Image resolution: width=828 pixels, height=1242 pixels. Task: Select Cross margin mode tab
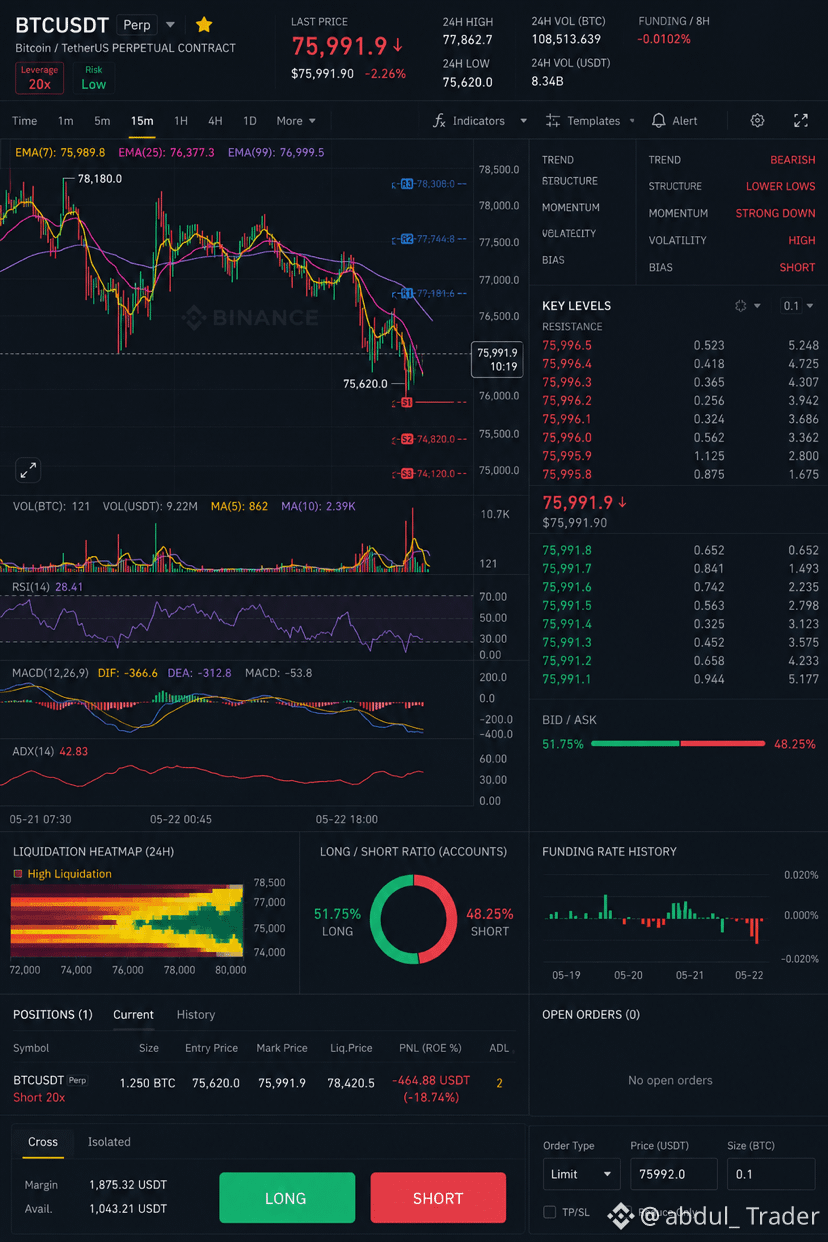(x=43, y=1142)
